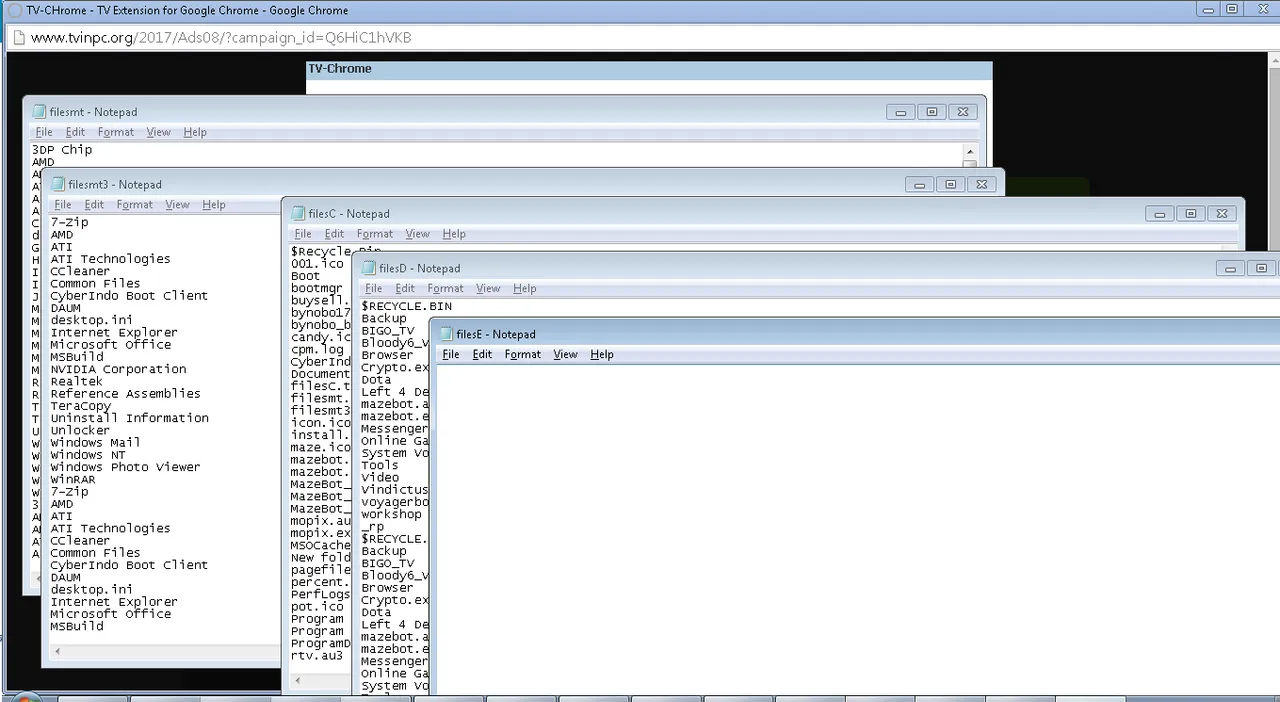Open Edit menu in filesE Notepad

pyautogui.click(x=482, y=354)
